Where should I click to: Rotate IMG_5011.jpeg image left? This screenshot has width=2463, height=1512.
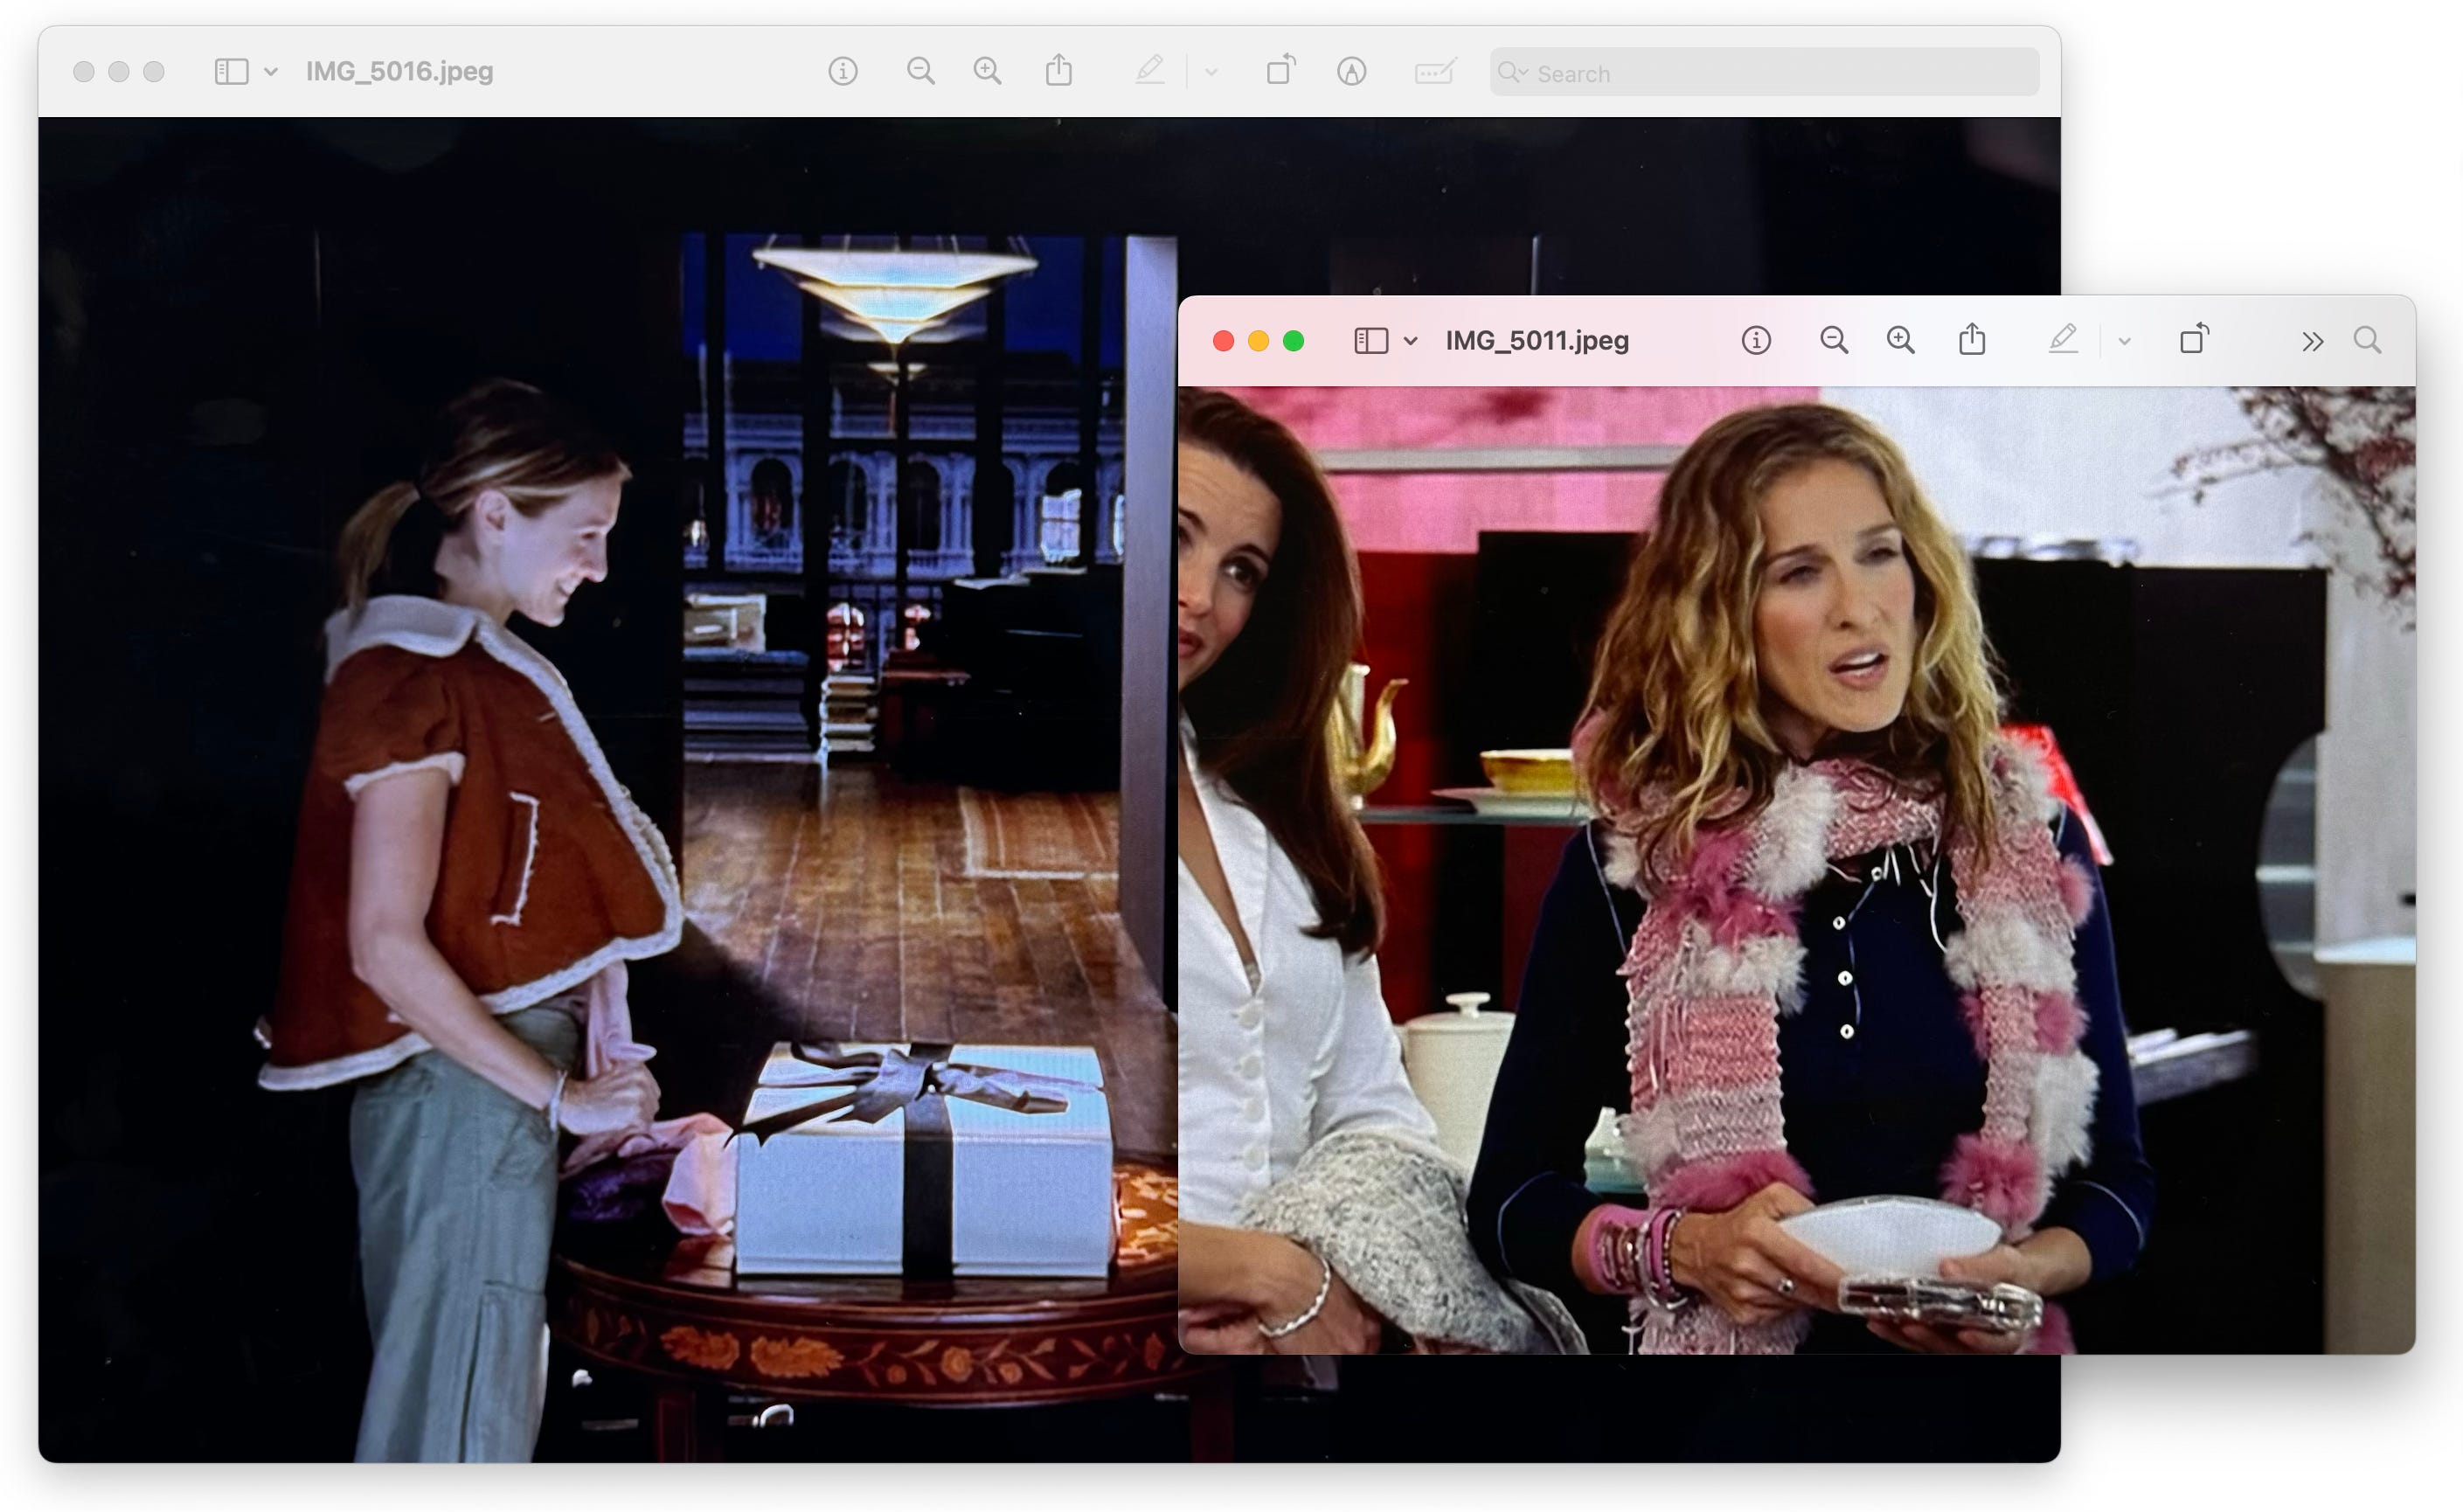pos(2194,339)
